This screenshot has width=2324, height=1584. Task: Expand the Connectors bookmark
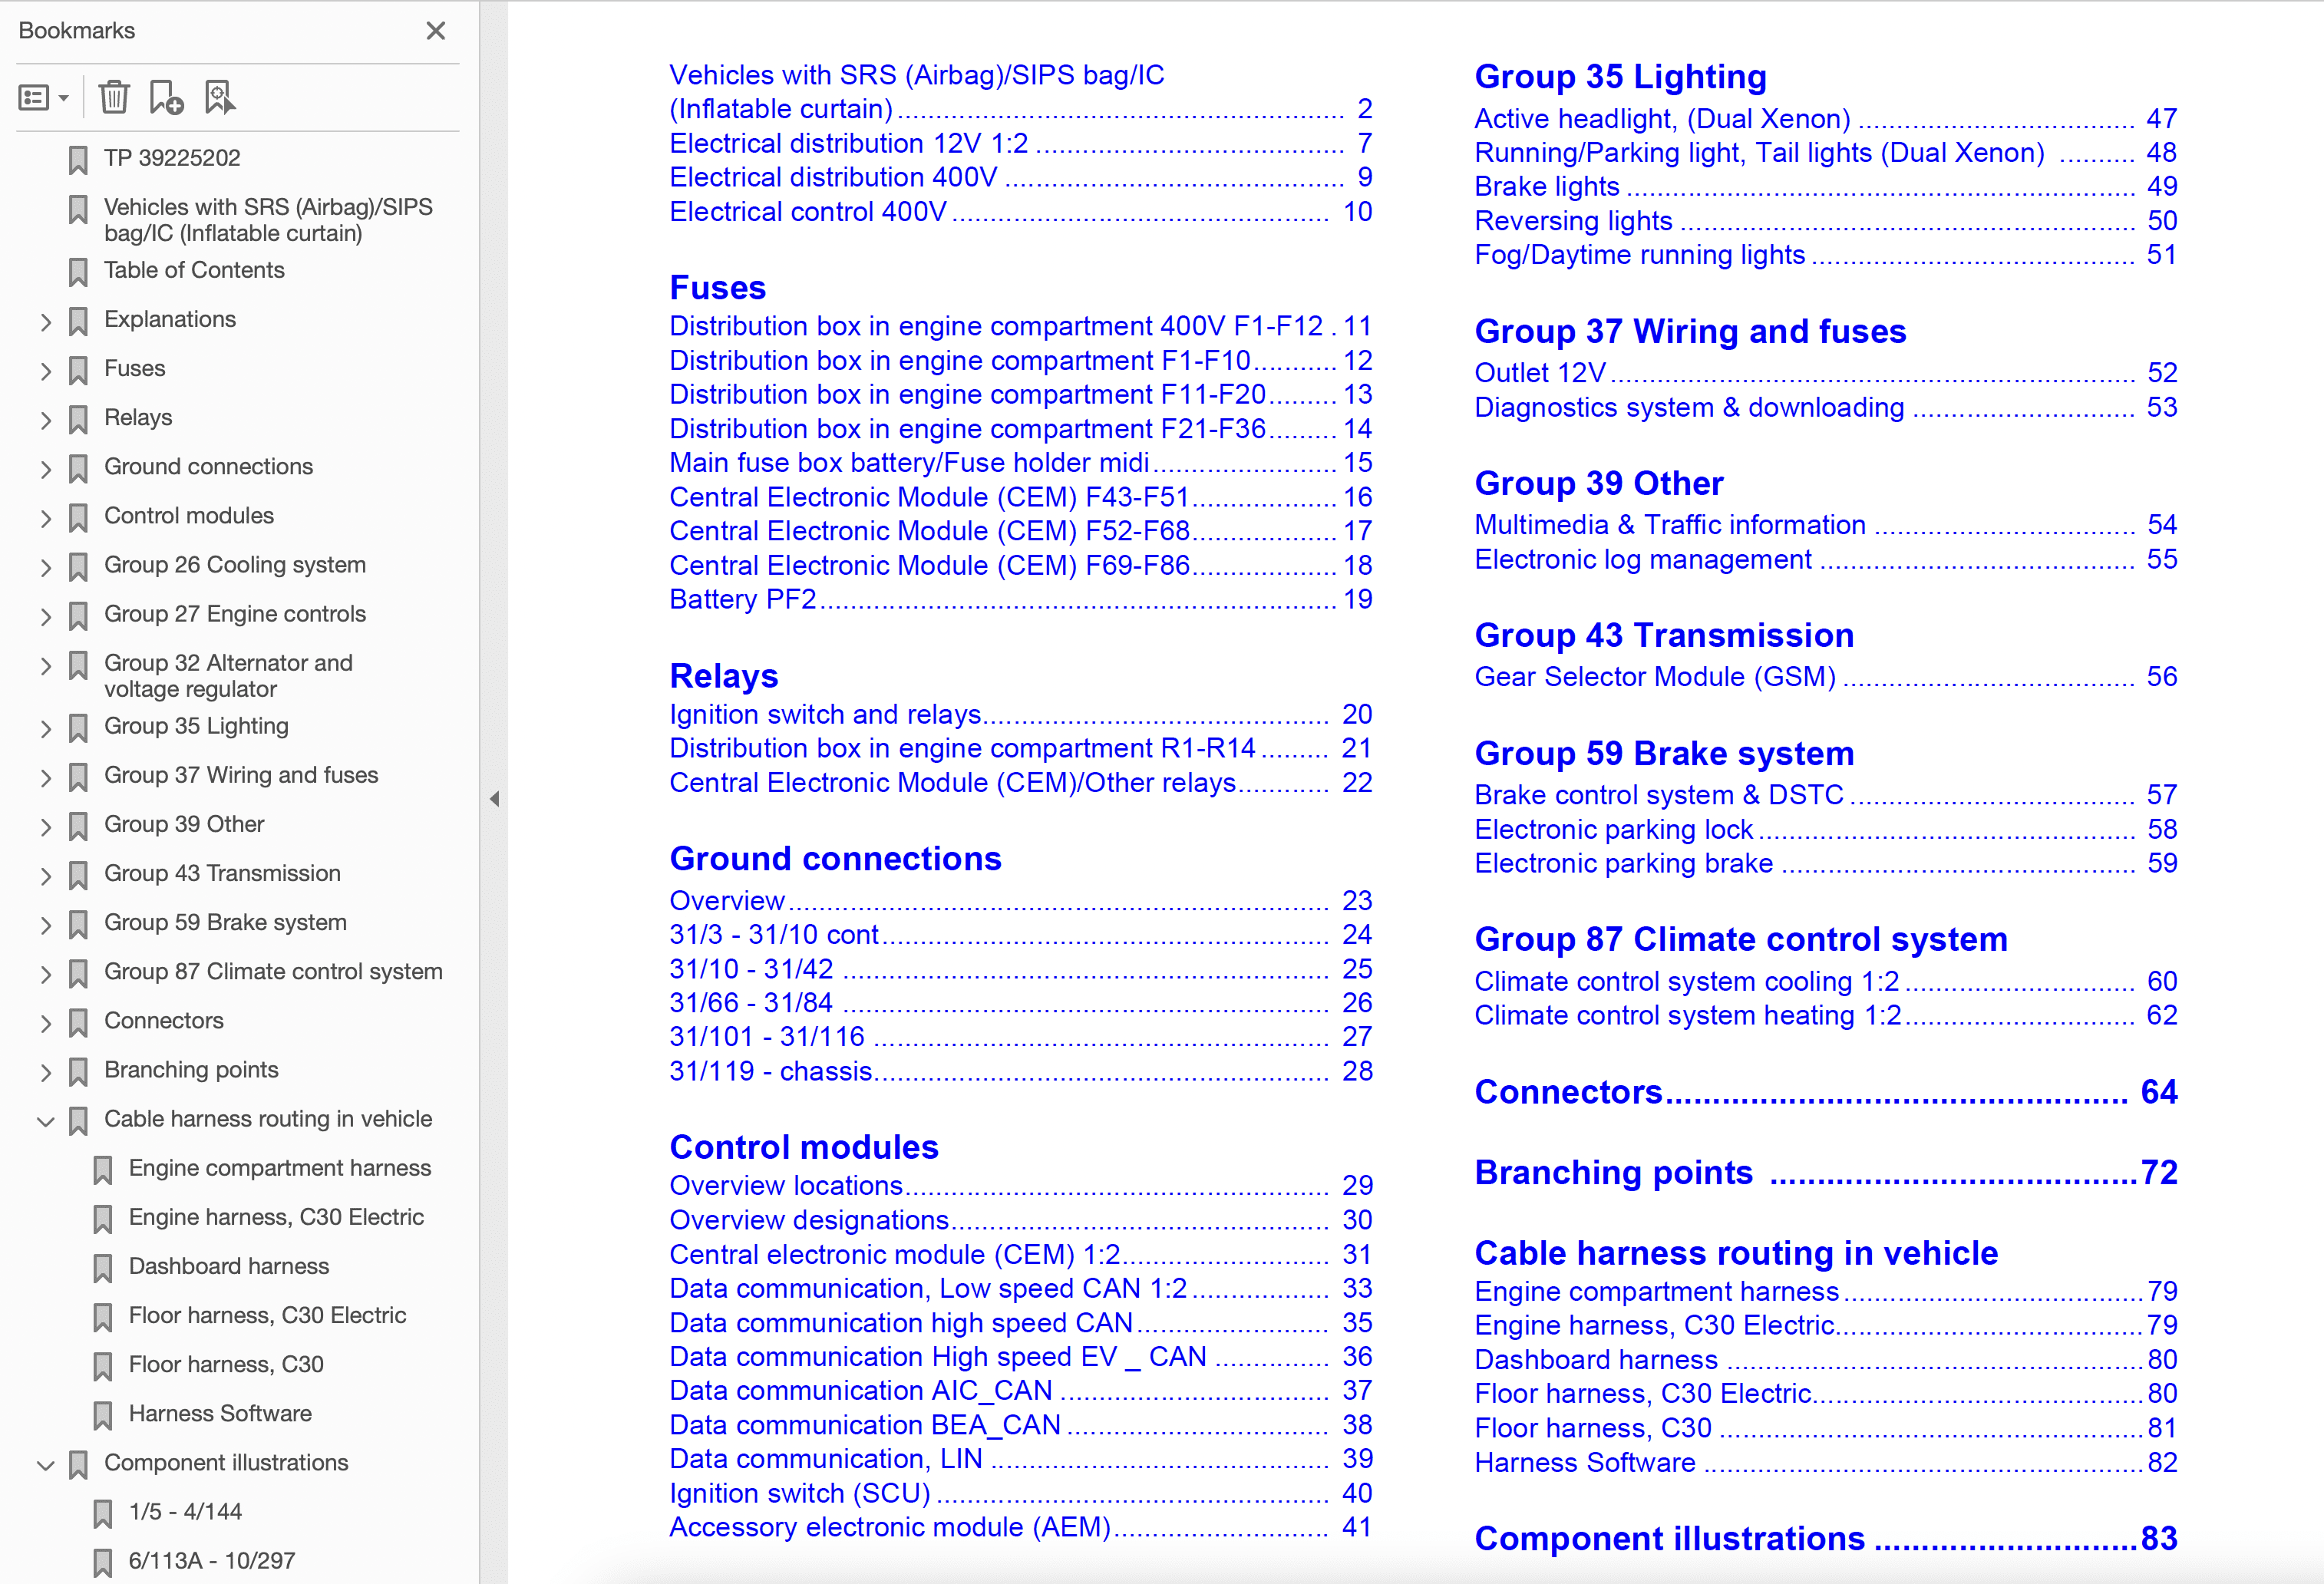point(45,1022)
